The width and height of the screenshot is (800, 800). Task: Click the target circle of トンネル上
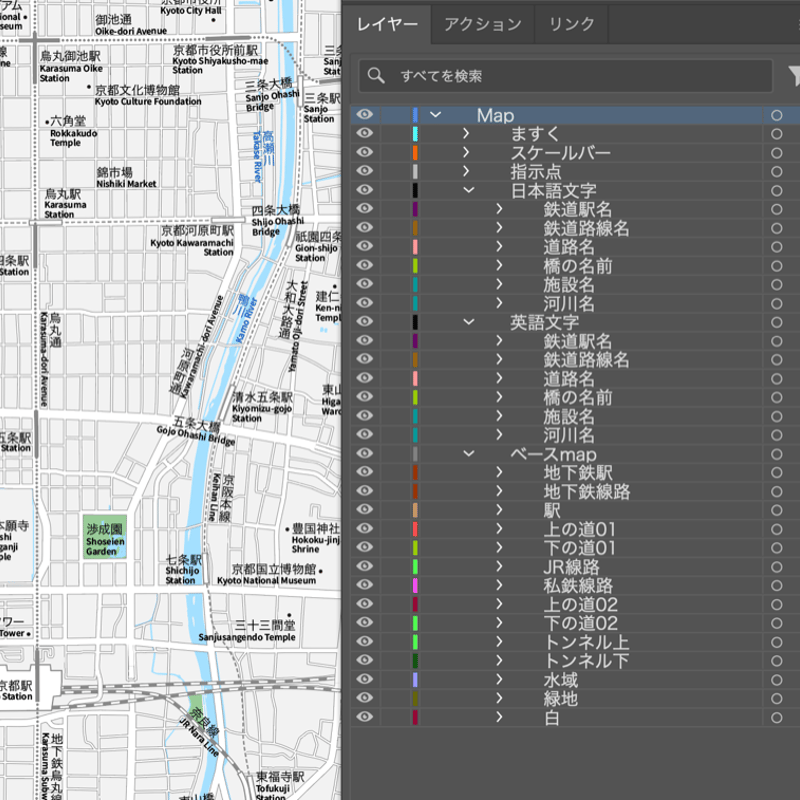click(776, 642)
